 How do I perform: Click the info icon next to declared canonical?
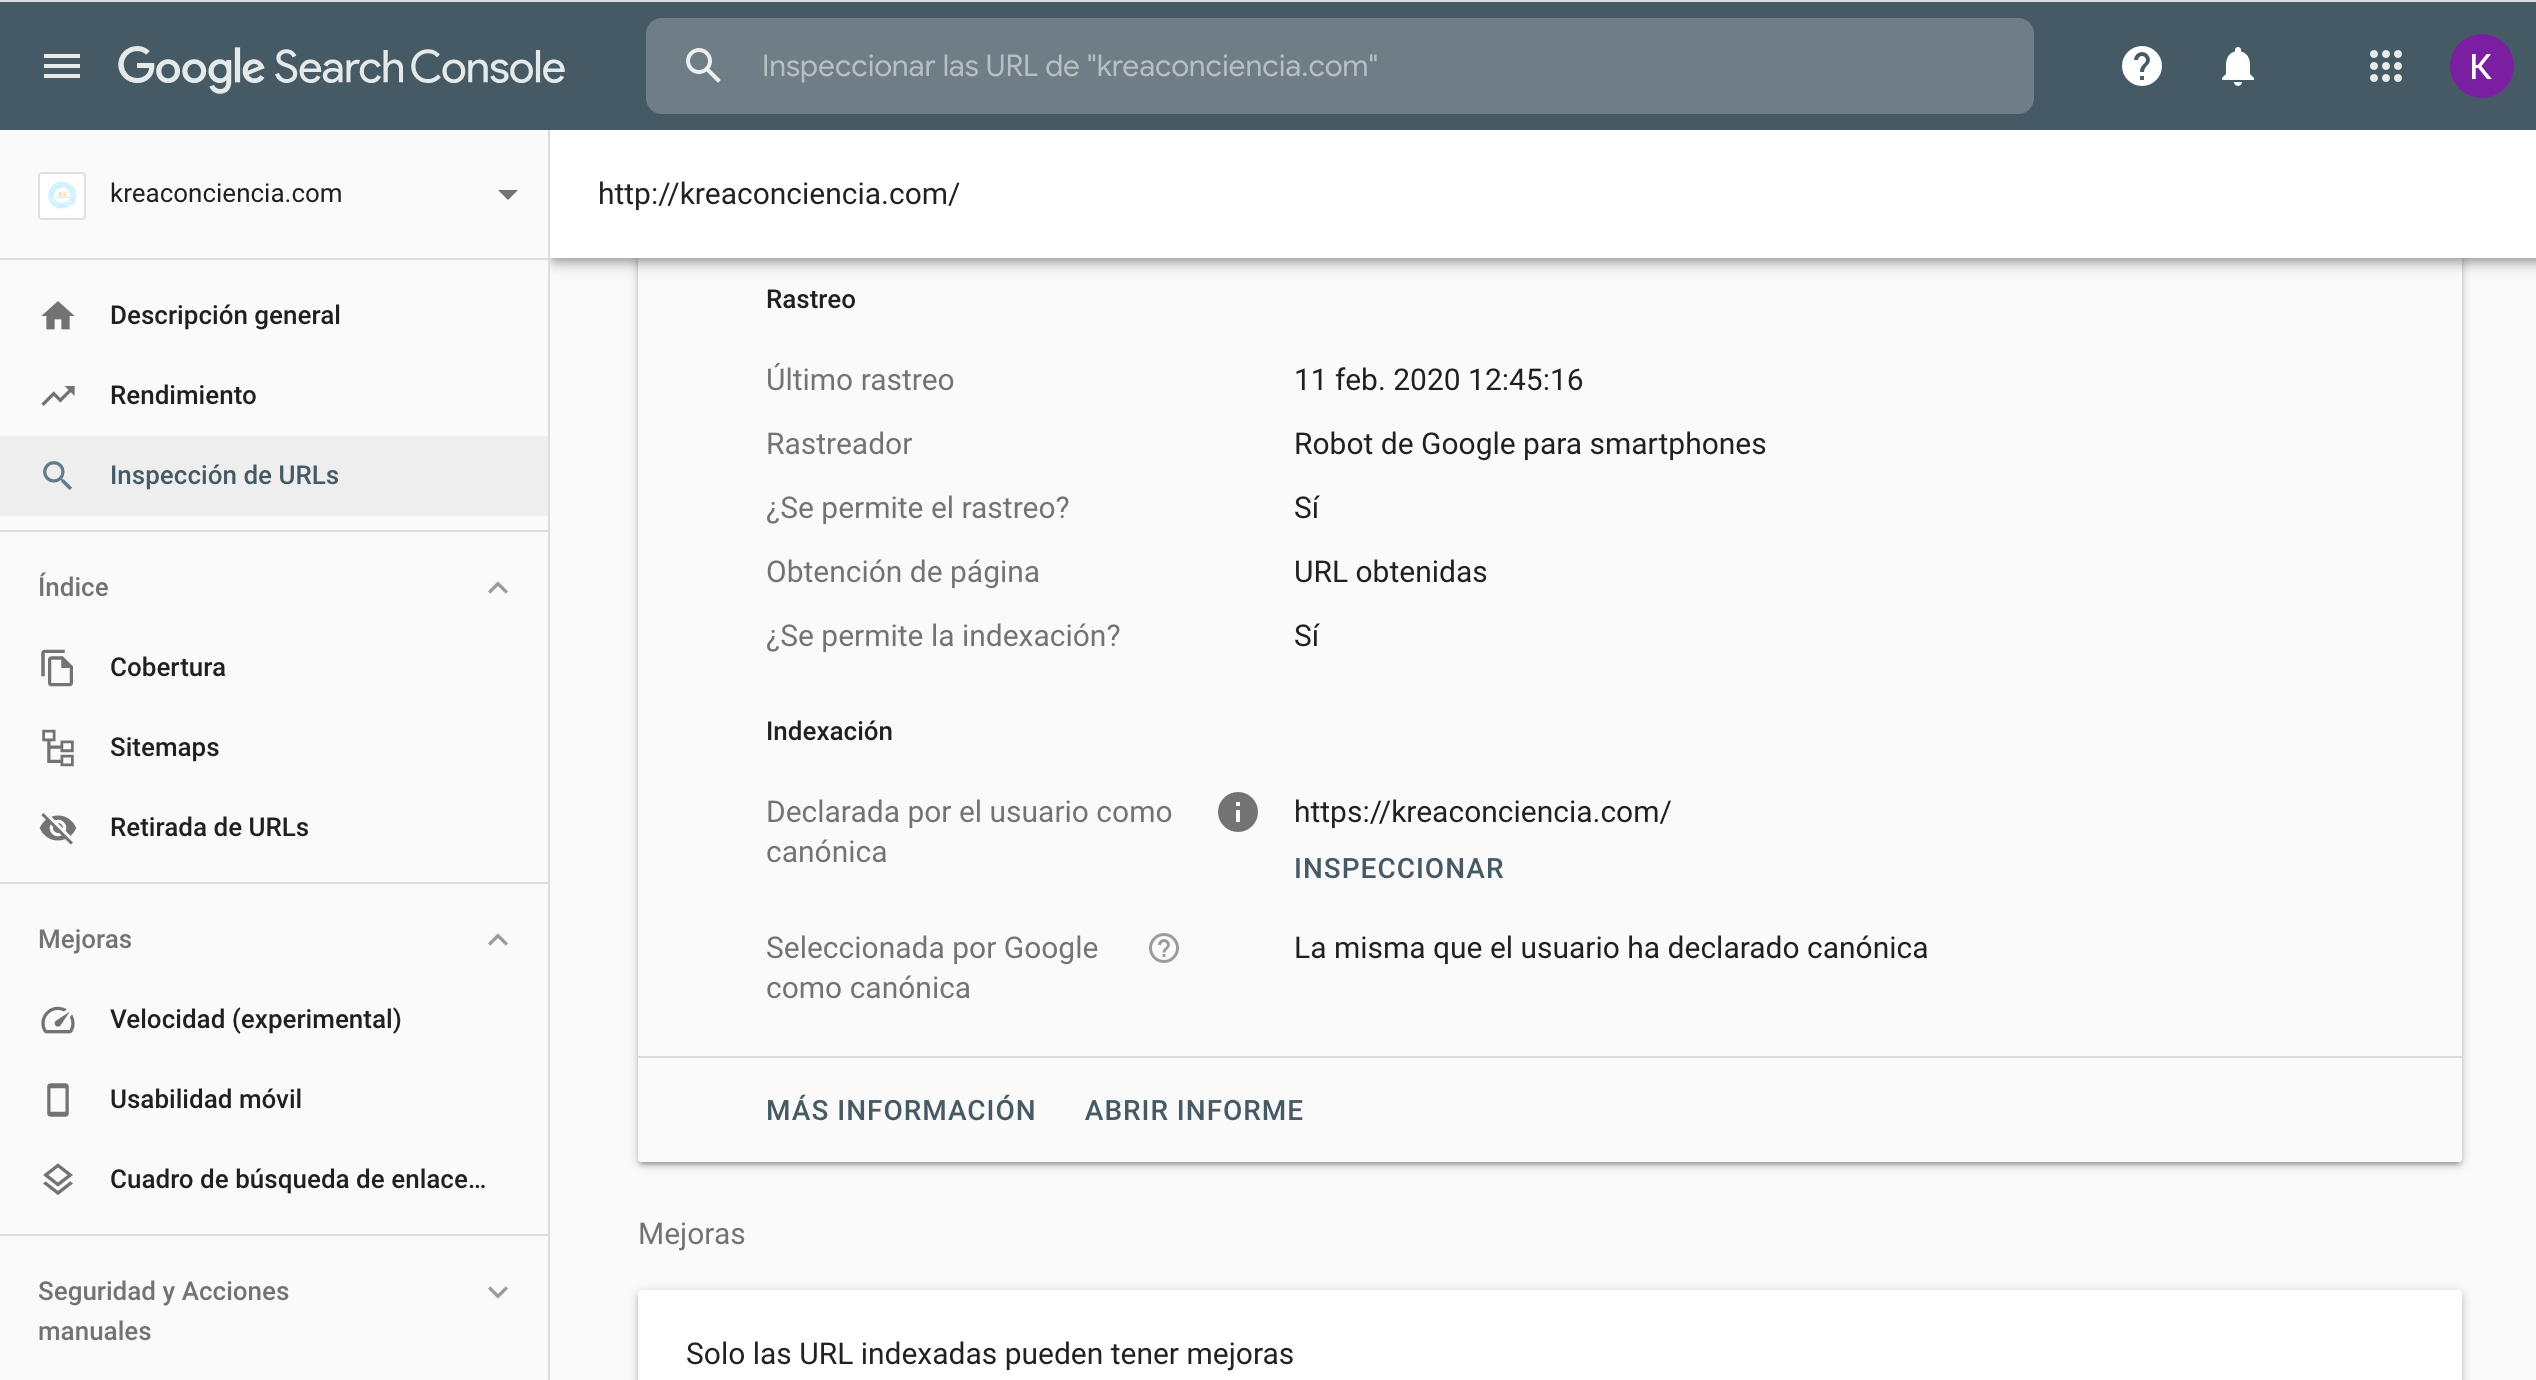[x=1237, y=812]
